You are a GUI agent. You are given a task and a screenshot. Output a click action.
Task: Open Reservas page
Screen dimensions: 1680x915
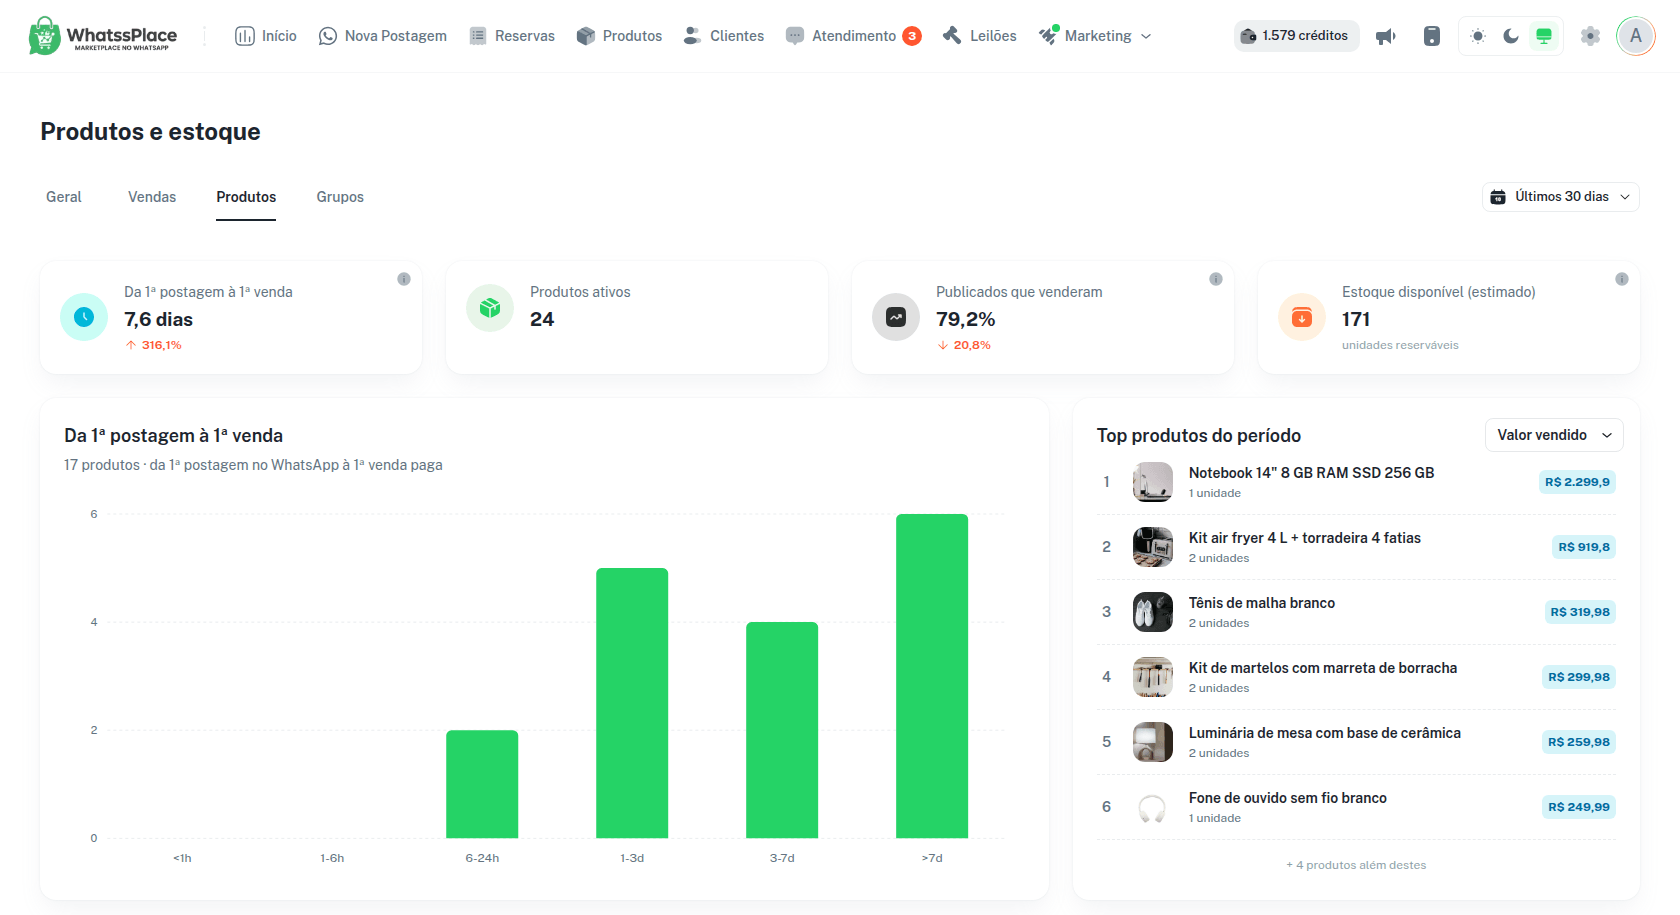[512, 36]
